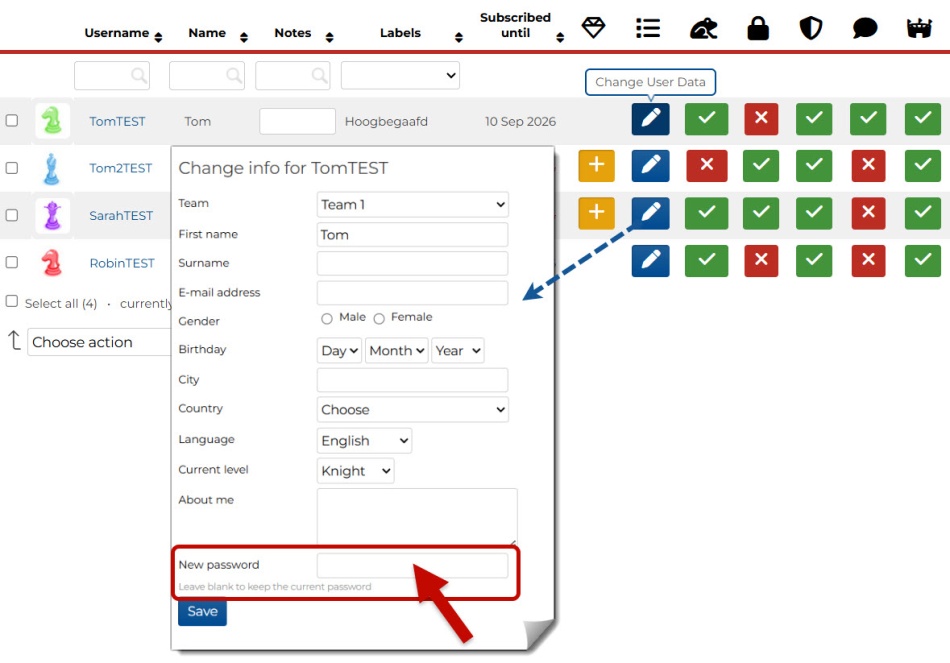950x663 pixels.
Task: Enable the Select all checkbox
Action: coord(12,301)
